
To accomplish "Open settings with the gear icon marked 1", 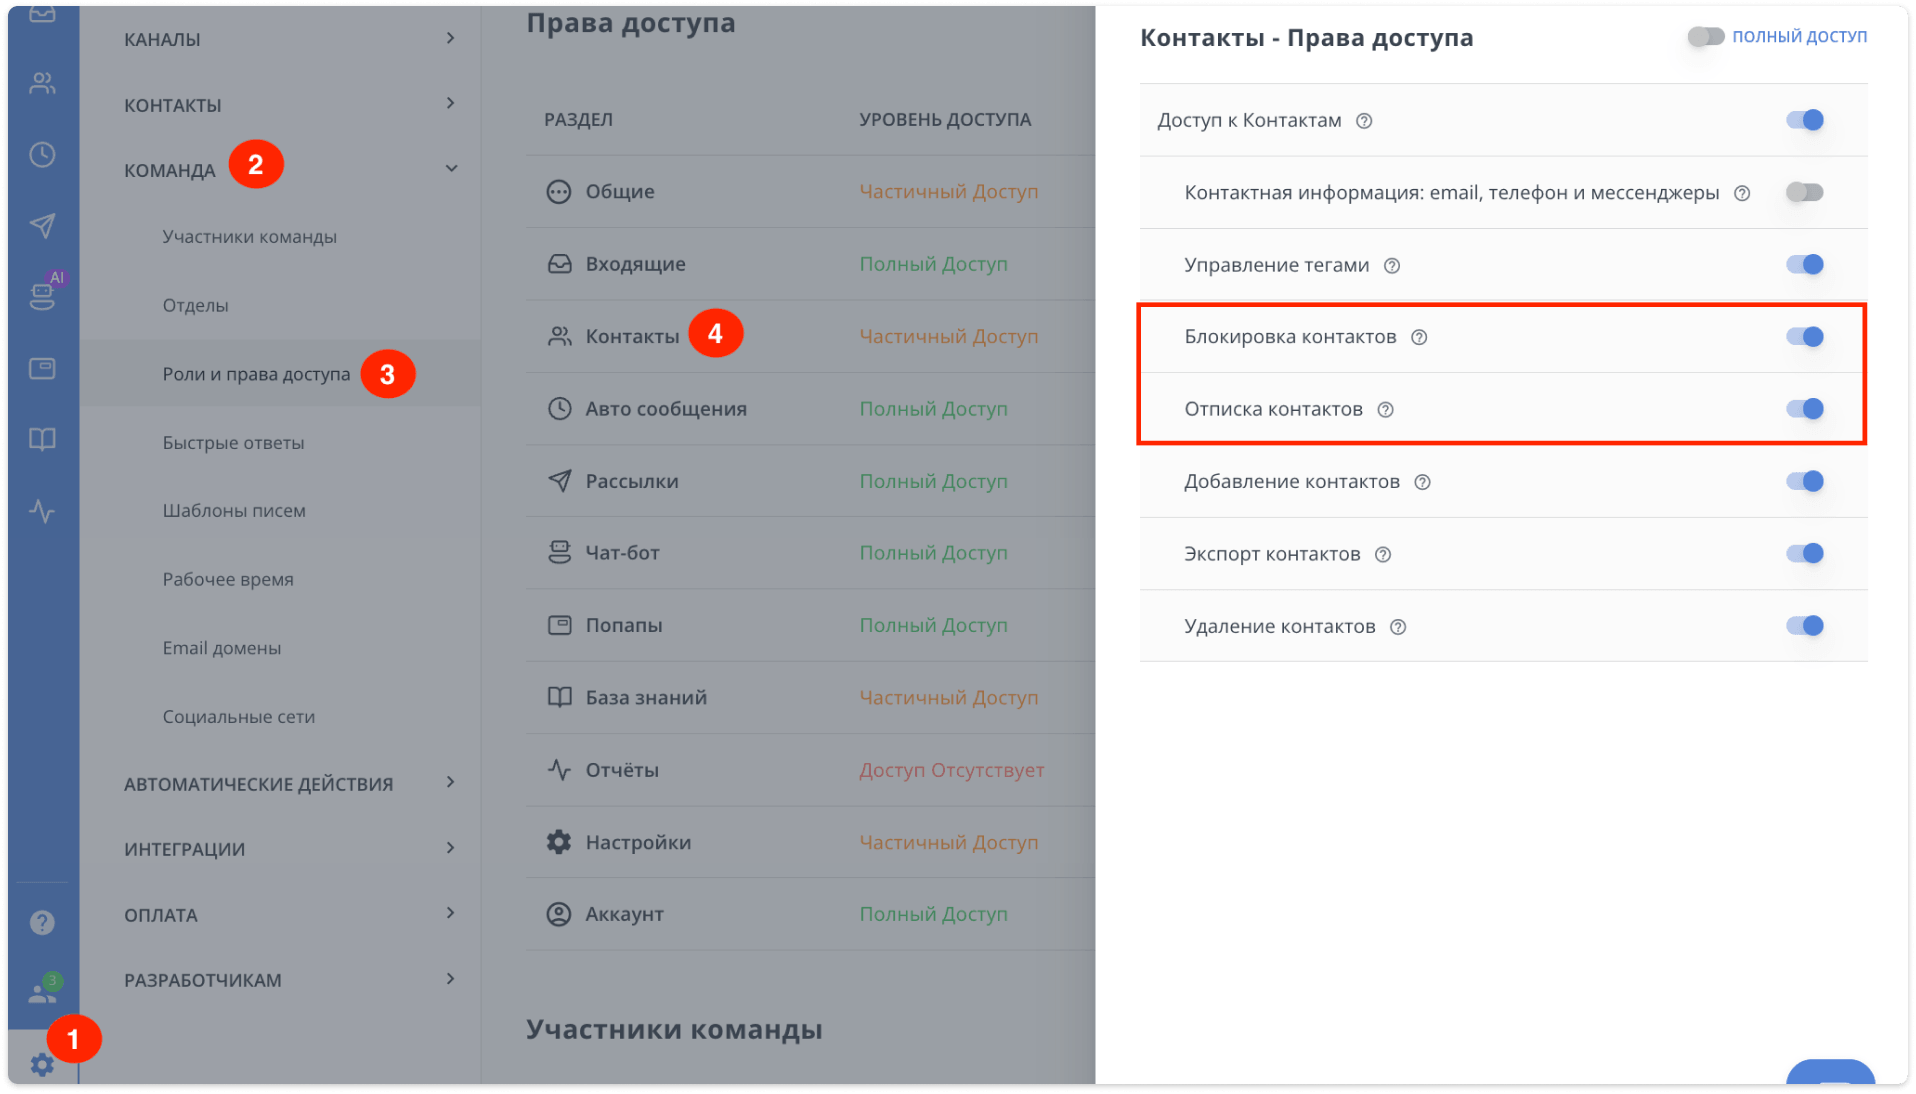I will point(42,1064).
